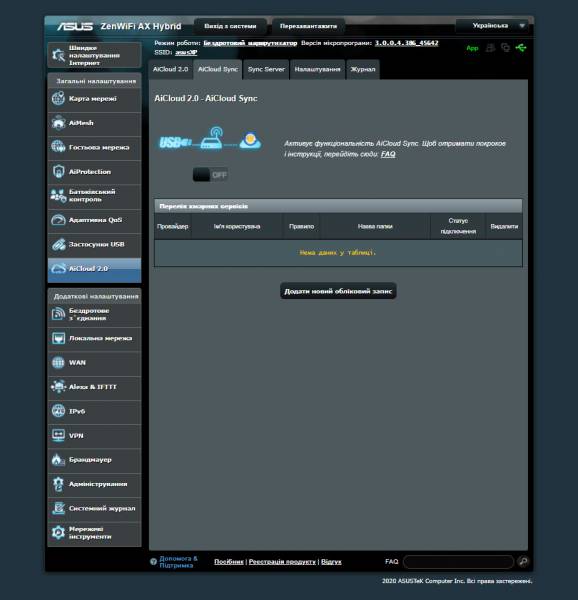Click the guest network users status icon
This screenshot has height=600, width=578.
[490, 48]
